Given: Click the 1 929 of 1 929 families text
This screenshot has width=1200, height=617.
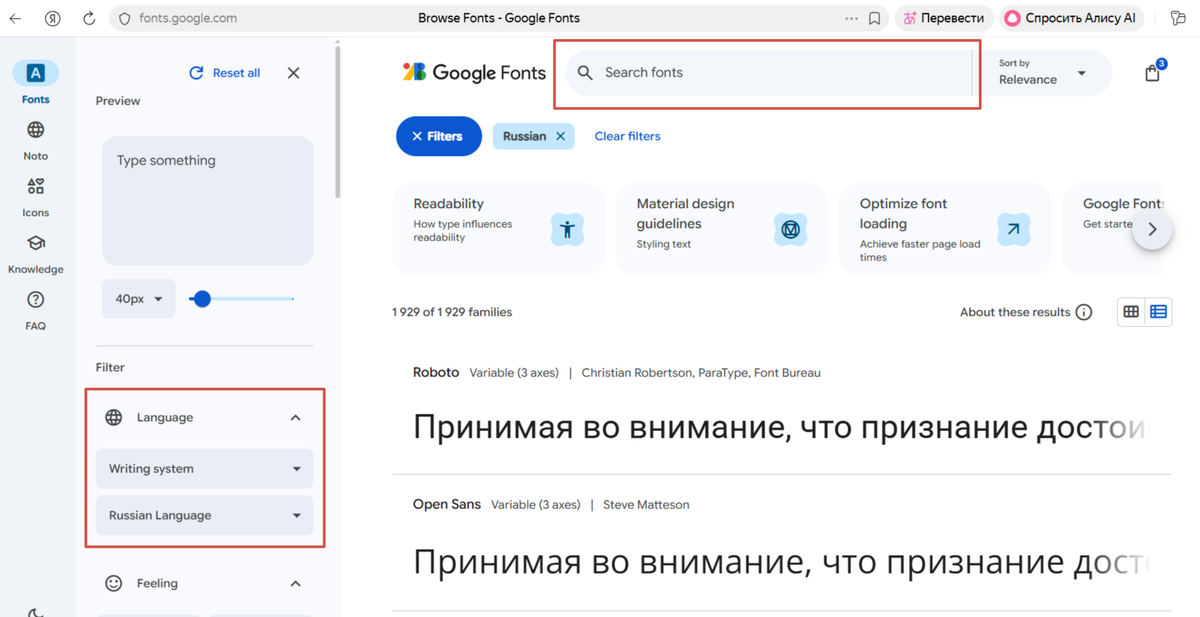Looking at the screenshot, I should [x=452, y=312].
